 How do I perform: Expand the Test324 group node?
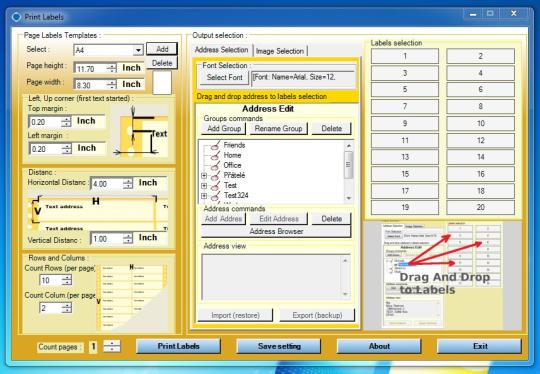204,196
